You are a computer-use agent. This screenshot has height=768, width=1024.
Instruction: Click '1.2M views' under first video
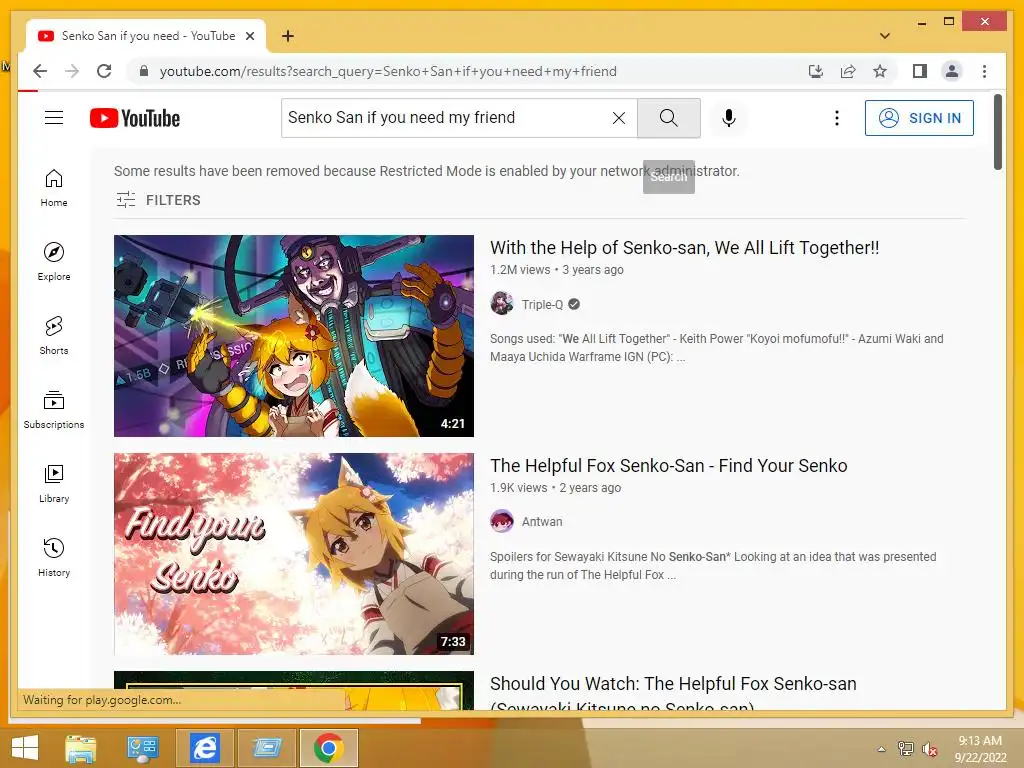(x=520, y=270)
